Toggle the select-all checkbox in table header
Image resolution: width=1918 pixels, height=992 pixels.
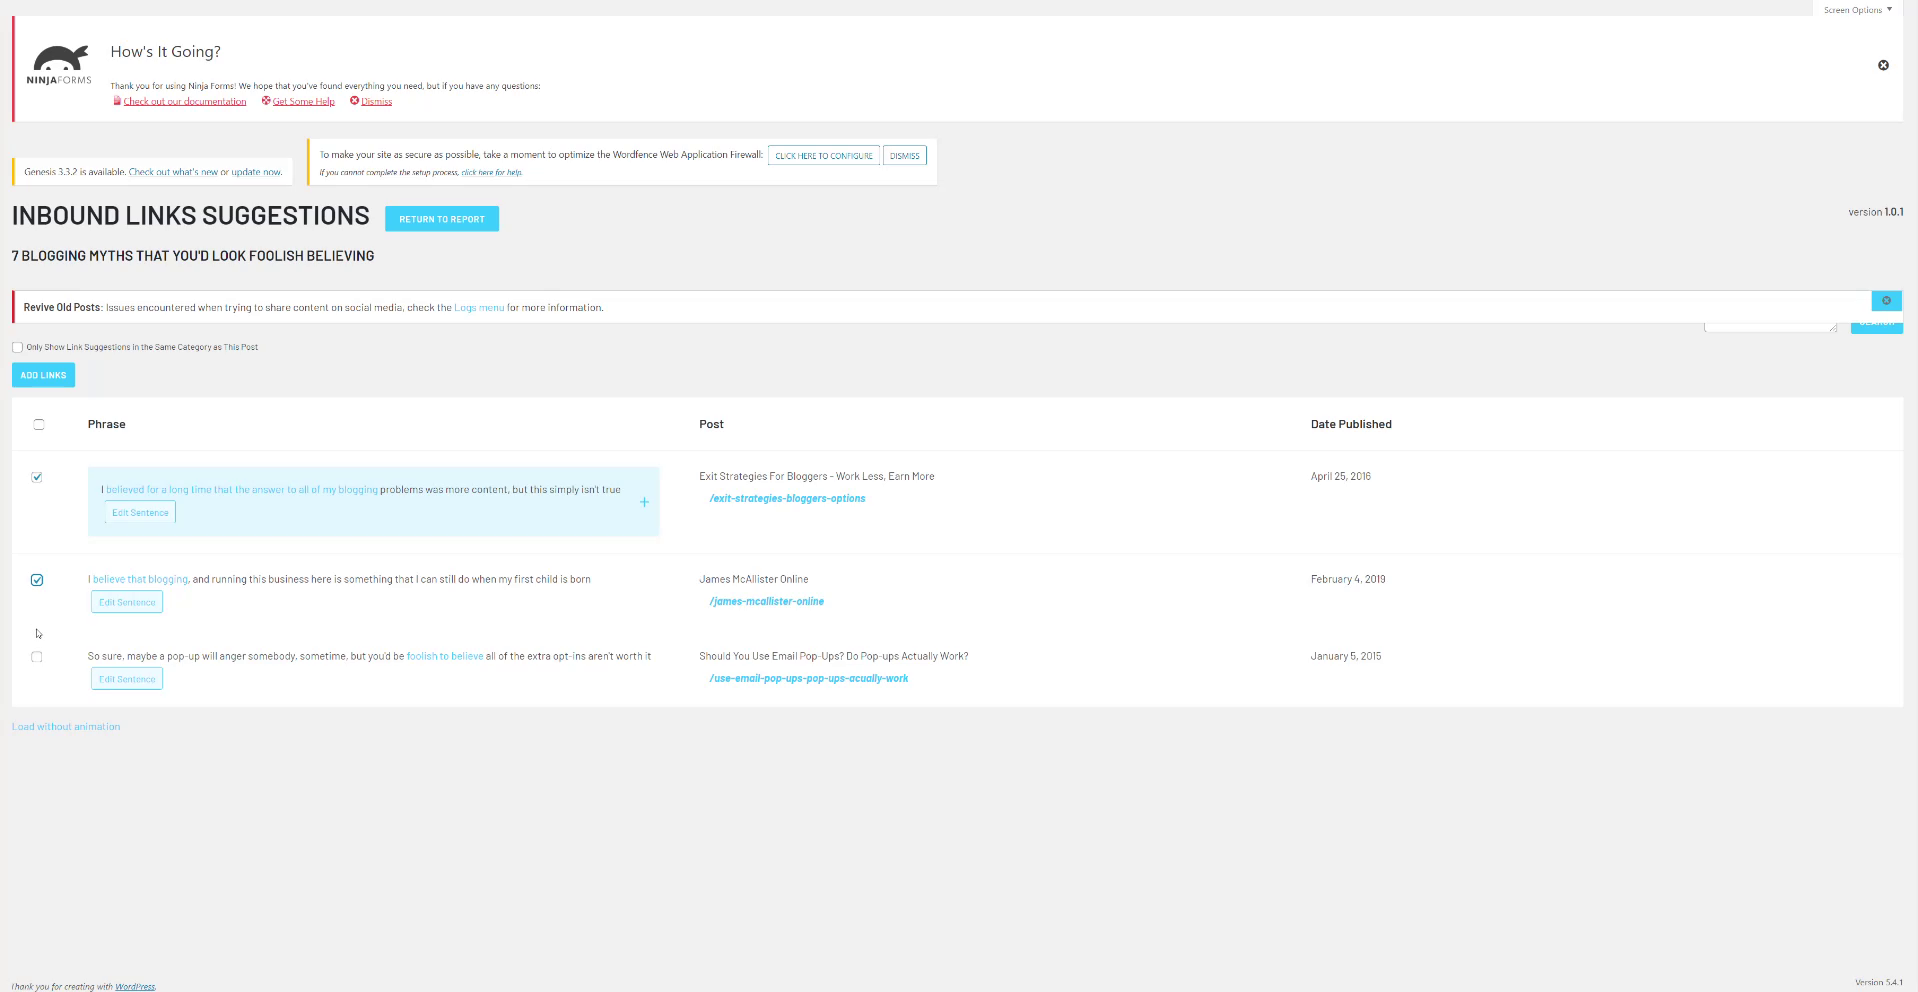pos(38,424)
